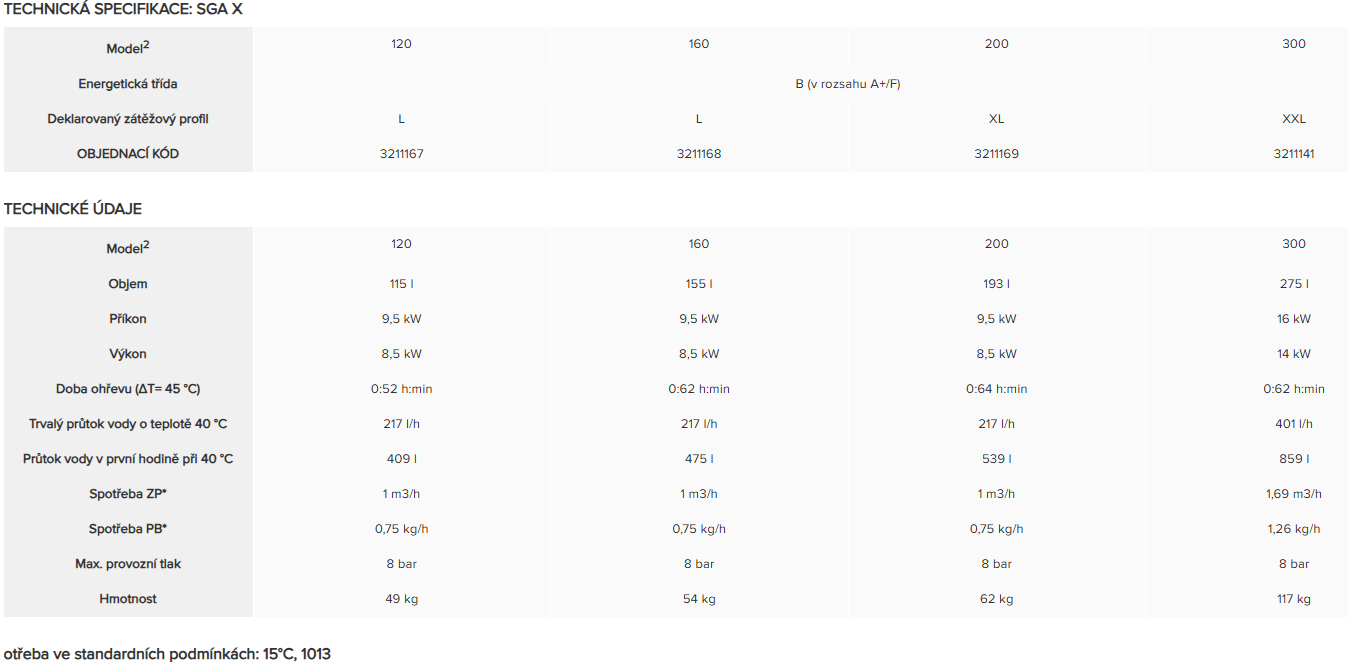Select the 3211141 order code
Image resolution: width=1348 pixels, height=662 pixels.
click(1294, 154)
